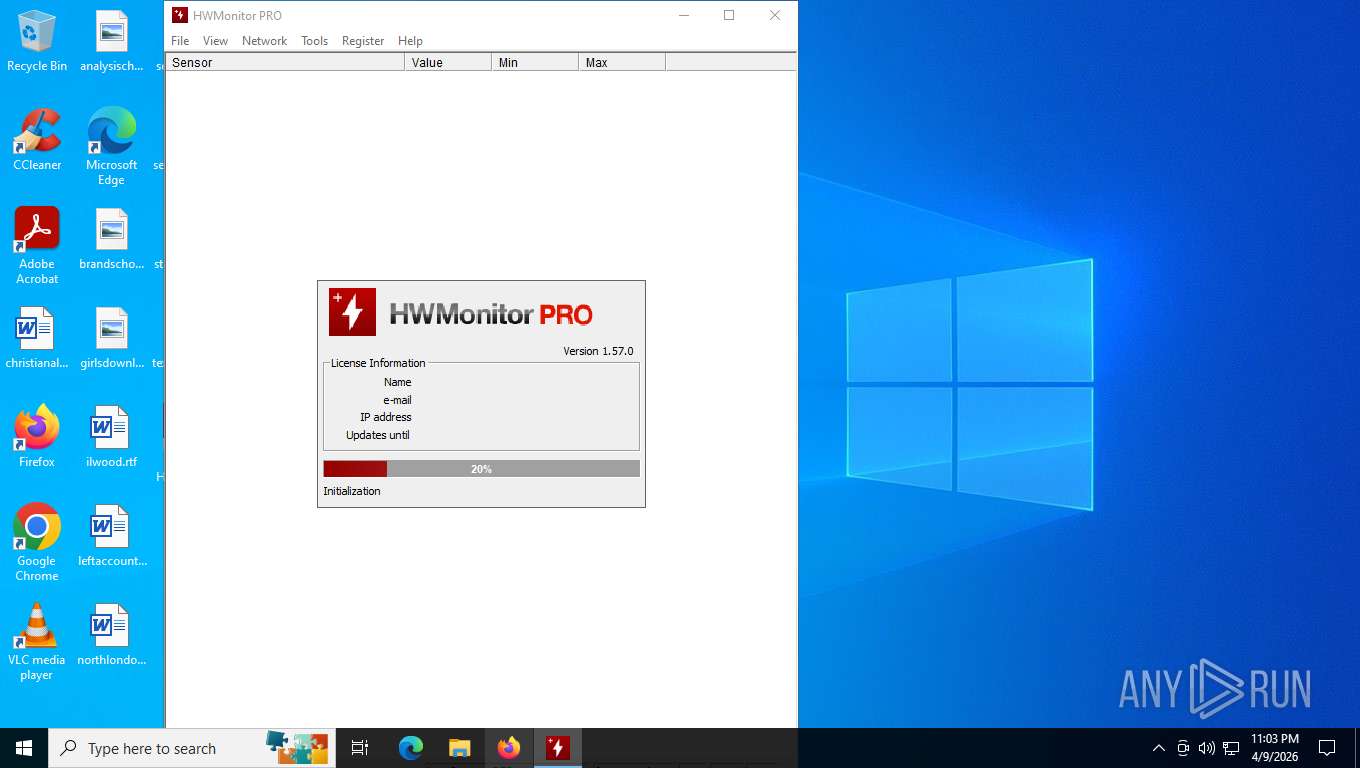The image size is (1360, 768).
Task: Click the HWMonitor PRO splash logo
Action: tap(352, 312)
